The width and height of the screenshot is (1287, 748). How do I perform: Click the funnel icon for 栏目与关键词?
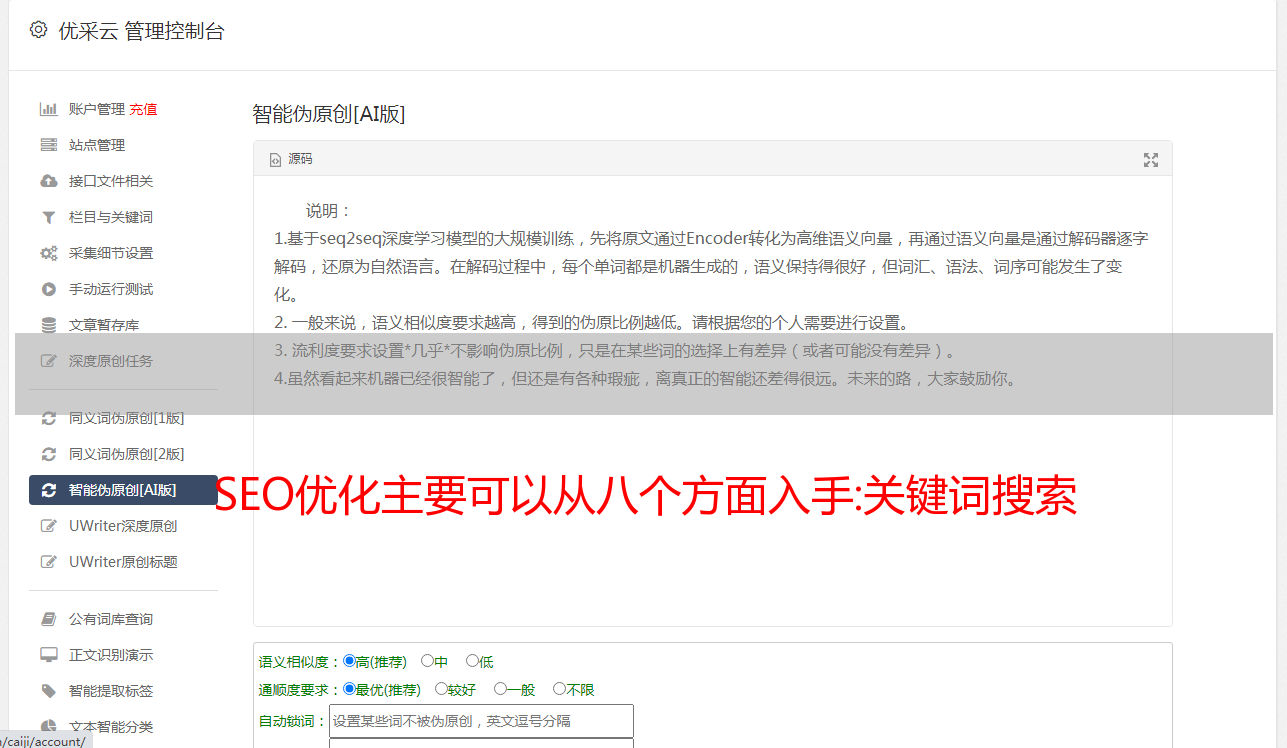point(48,217)
